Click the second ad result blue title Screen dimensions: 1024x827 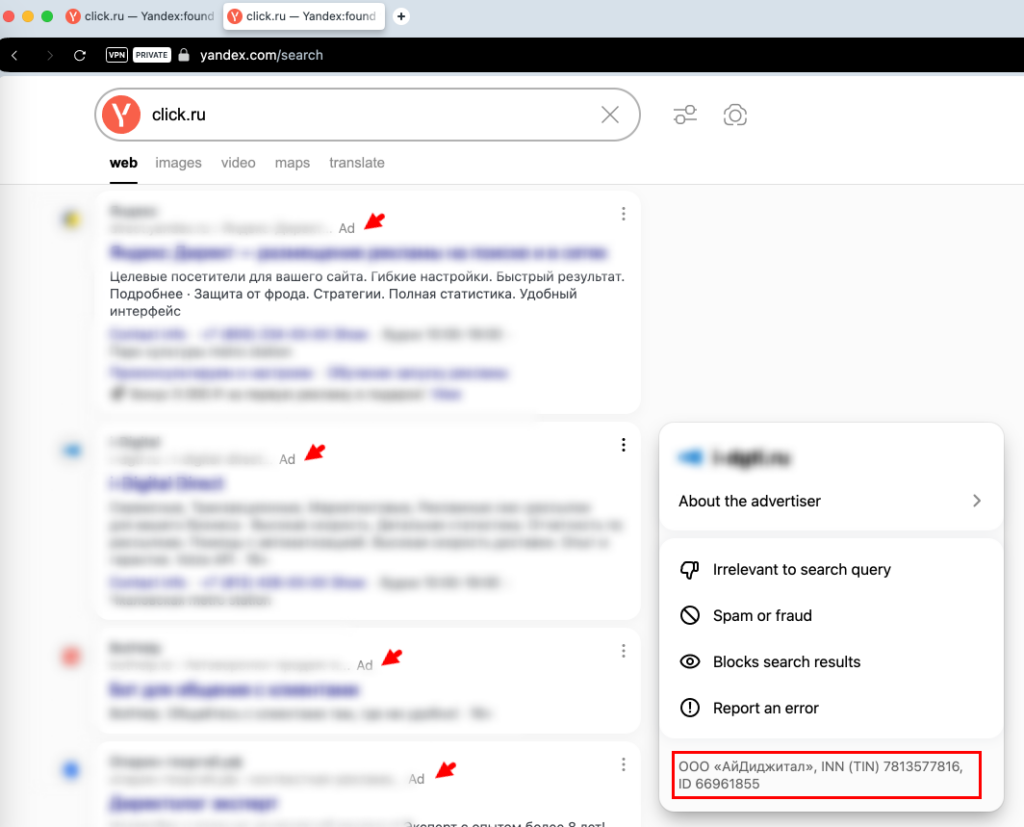pyautogui.click(x=167, y=483)
